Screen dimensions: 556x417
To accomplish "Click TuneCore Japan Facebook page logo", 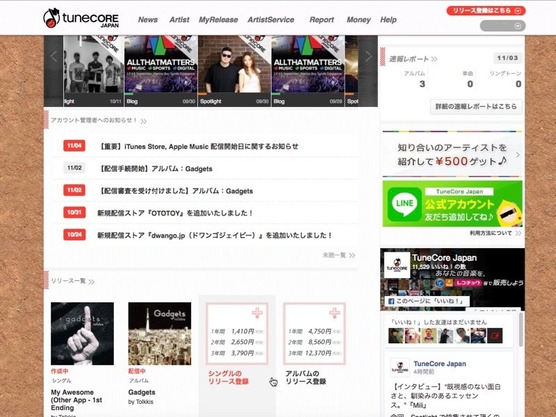I will 397,265.
